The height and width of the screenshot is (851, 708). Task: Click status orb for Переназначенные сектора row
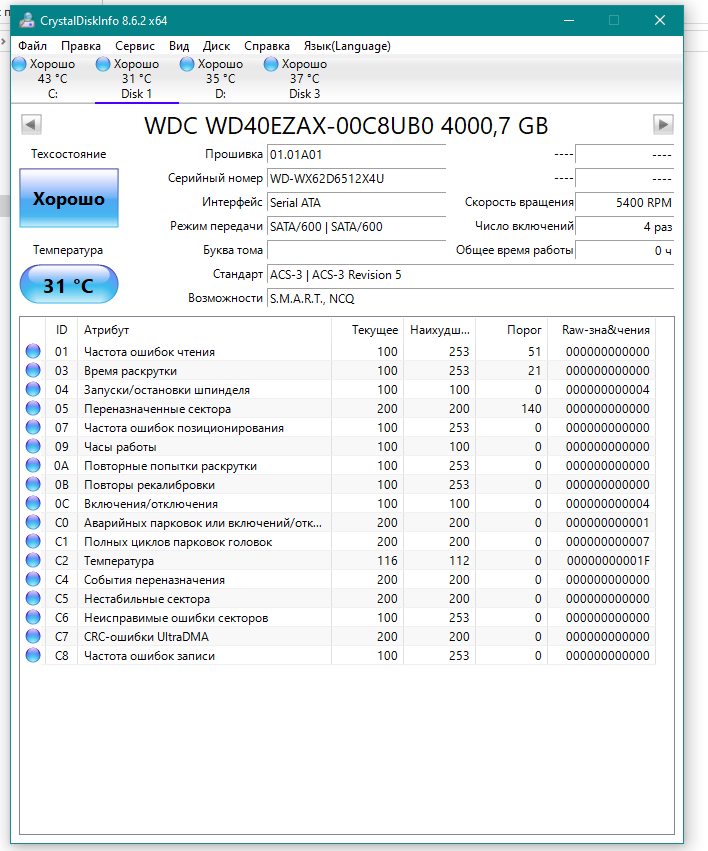[33, 408]
